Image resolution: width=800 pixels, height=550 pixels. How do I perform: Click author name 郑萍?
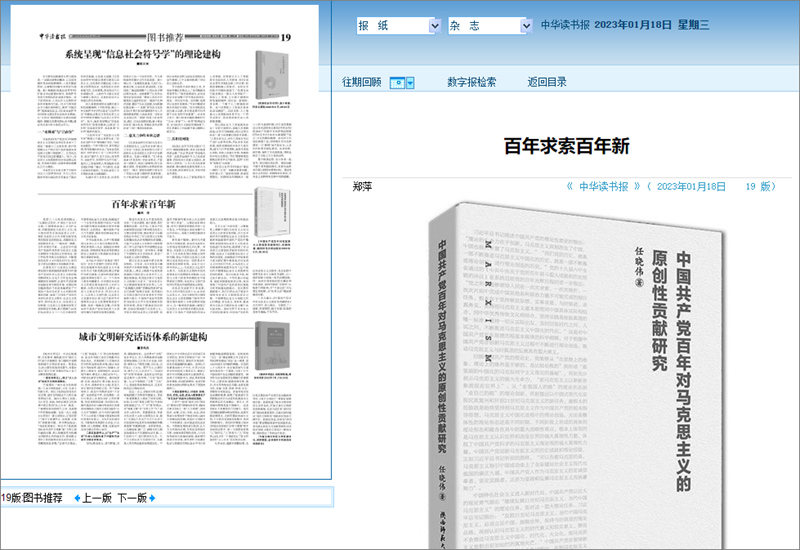[362, 187]
